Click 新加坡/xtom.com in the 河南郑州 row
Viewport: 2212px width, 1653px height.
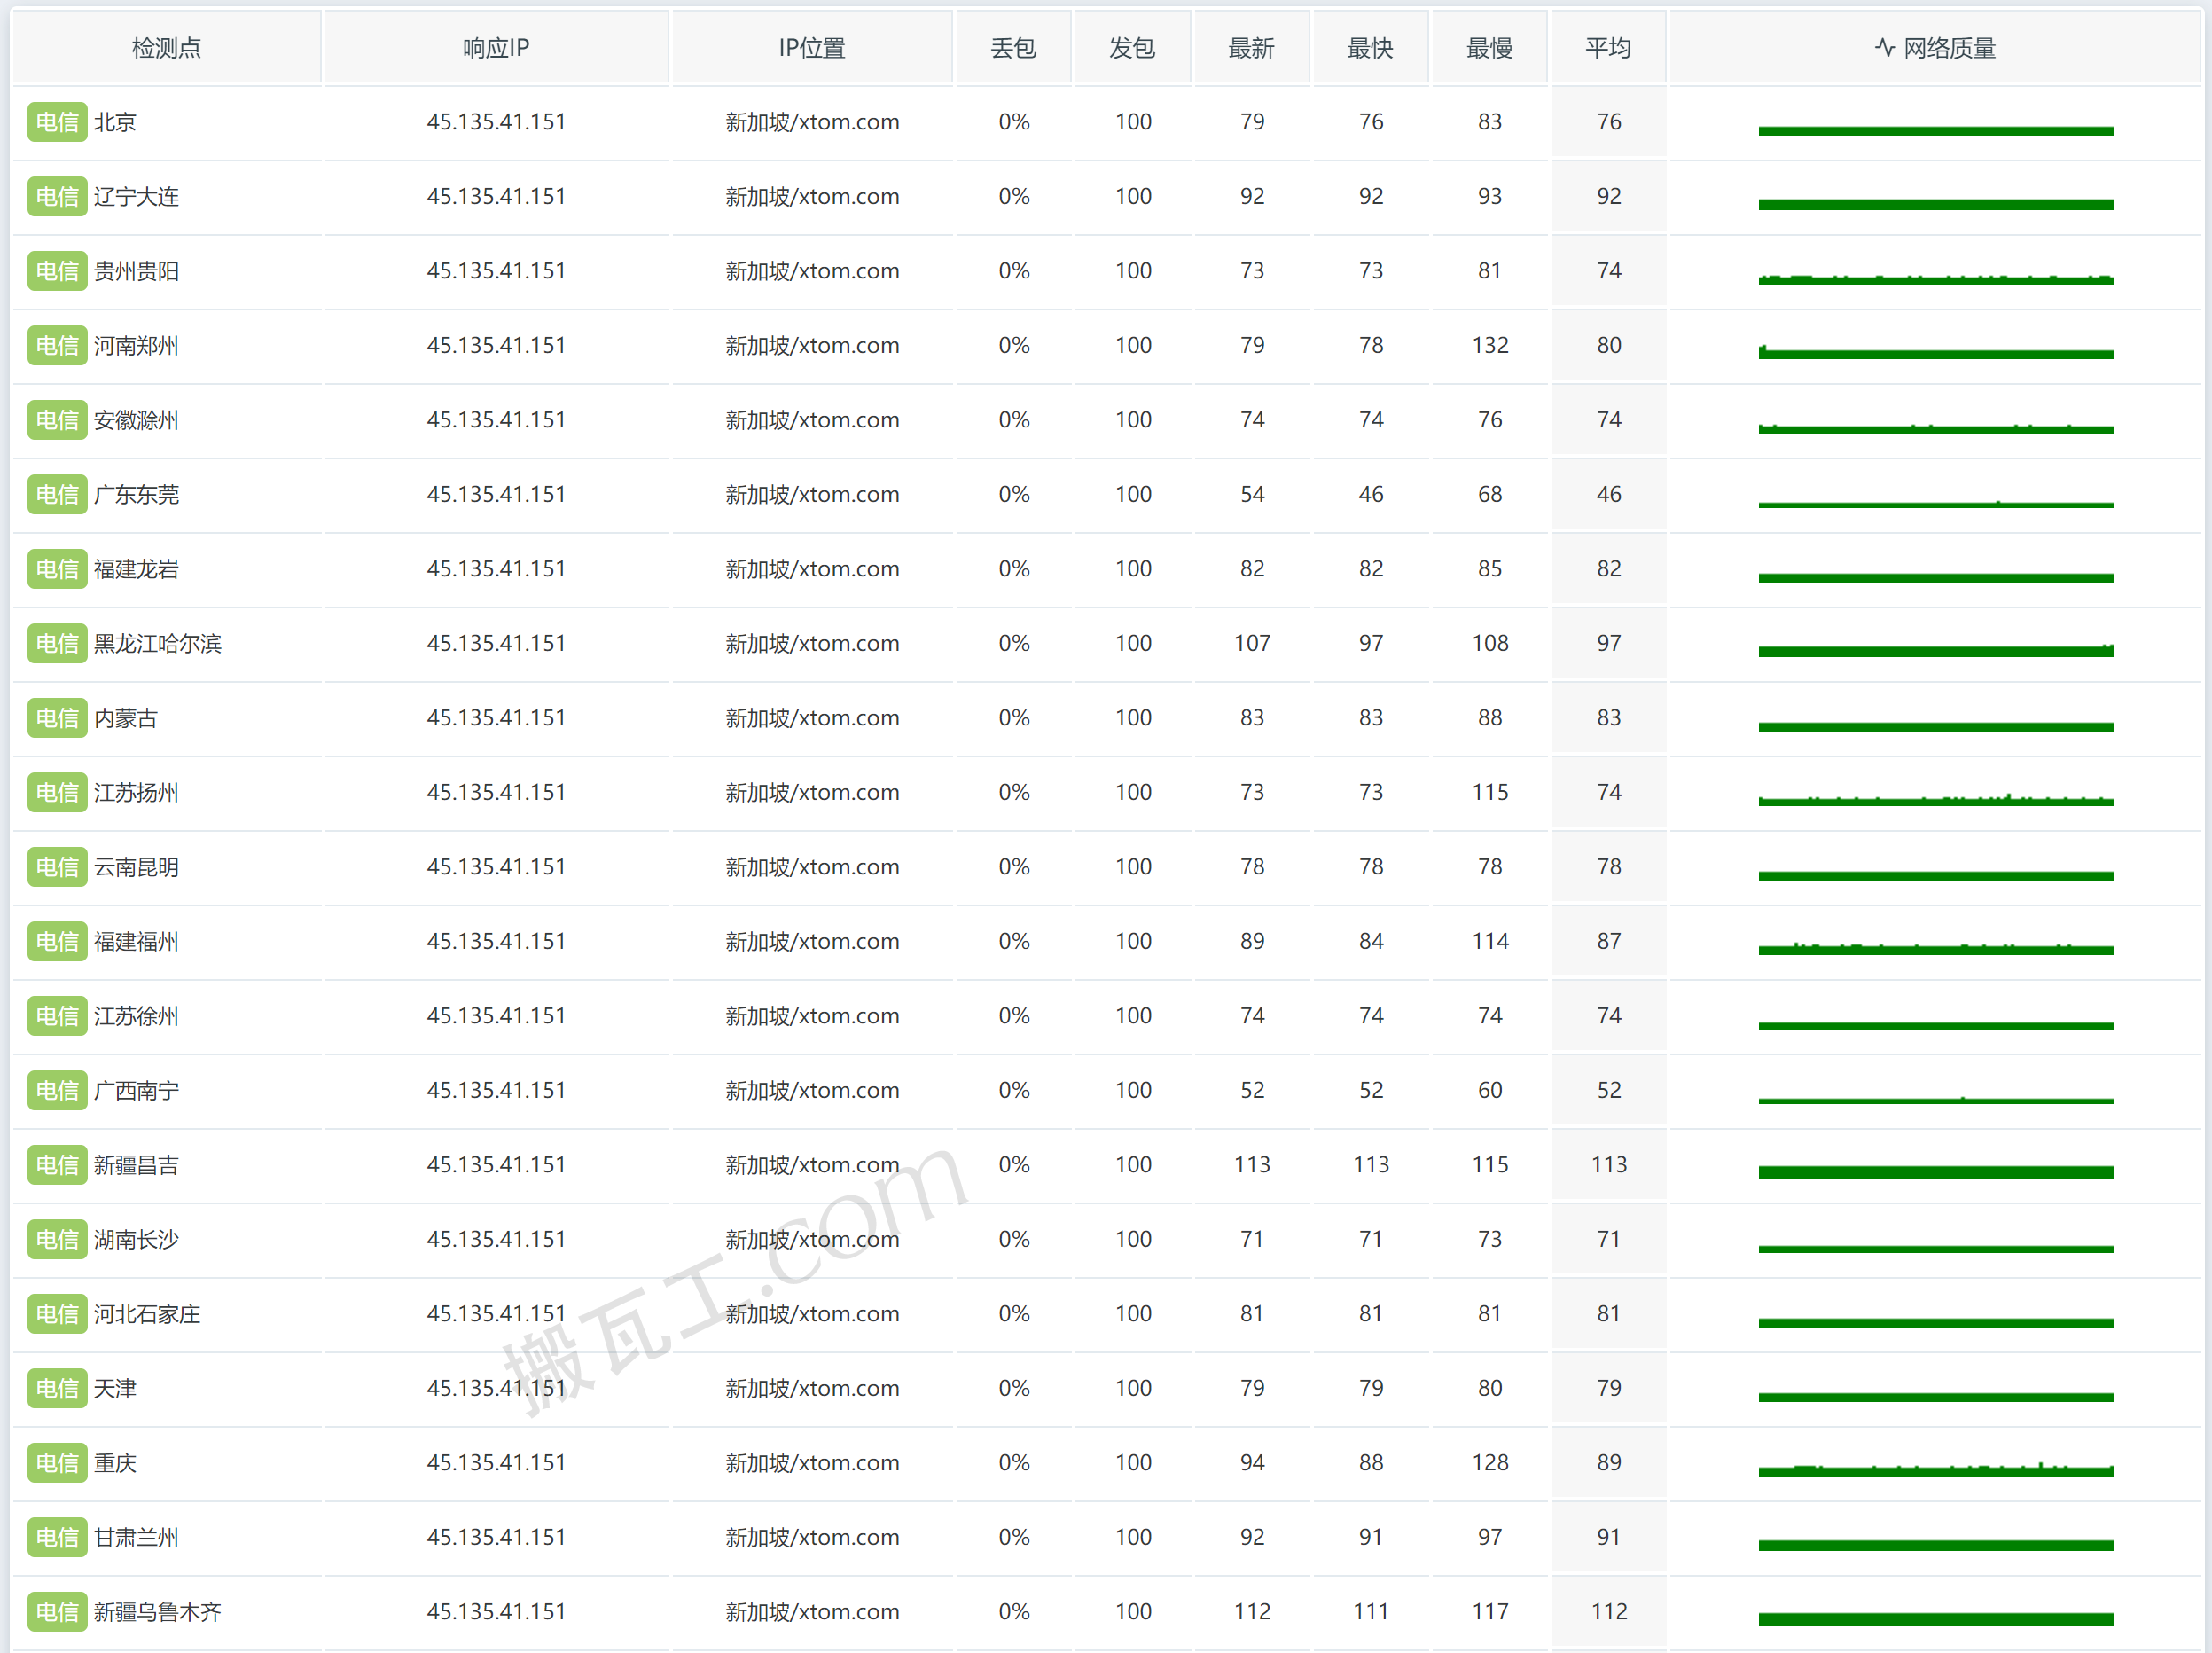pyautogui.click(x=812, y=346)
